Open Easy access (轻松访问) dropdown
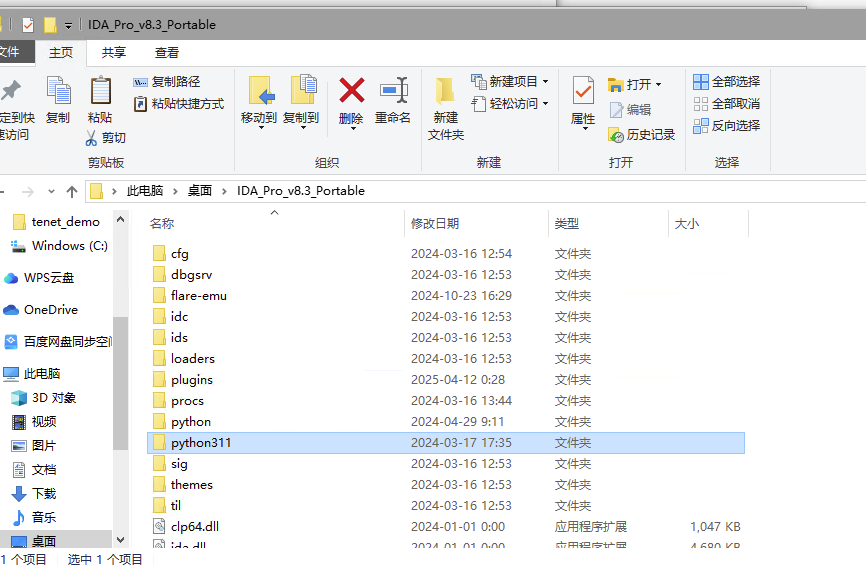Screen dimensions: 866x570 click(509, 104)
